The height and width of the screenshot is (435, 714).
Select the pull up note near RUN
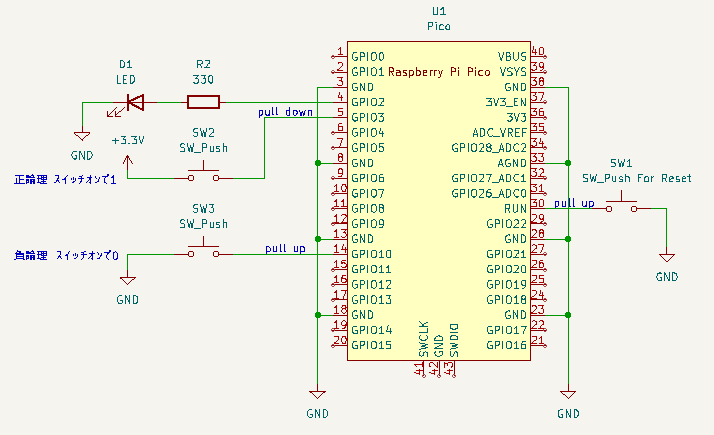574,203
